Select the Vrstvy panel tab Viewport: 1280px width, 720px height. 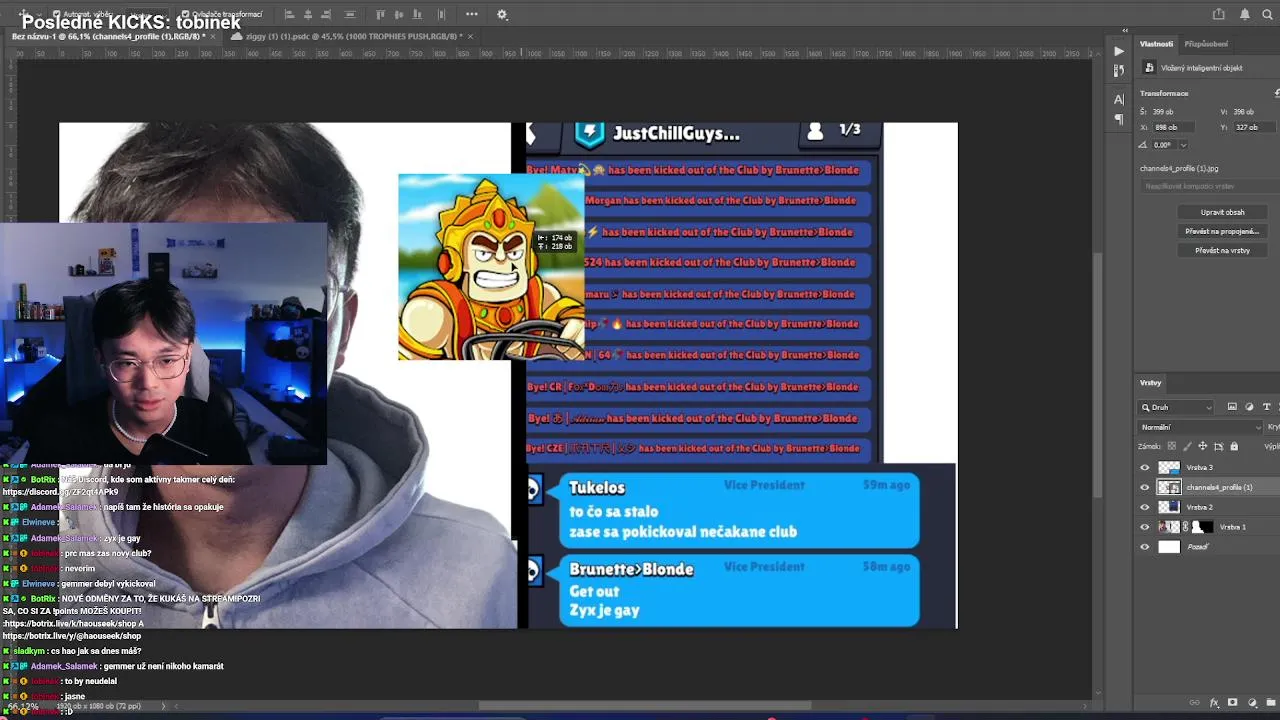pyautogui.click(x=1150, y=383)
